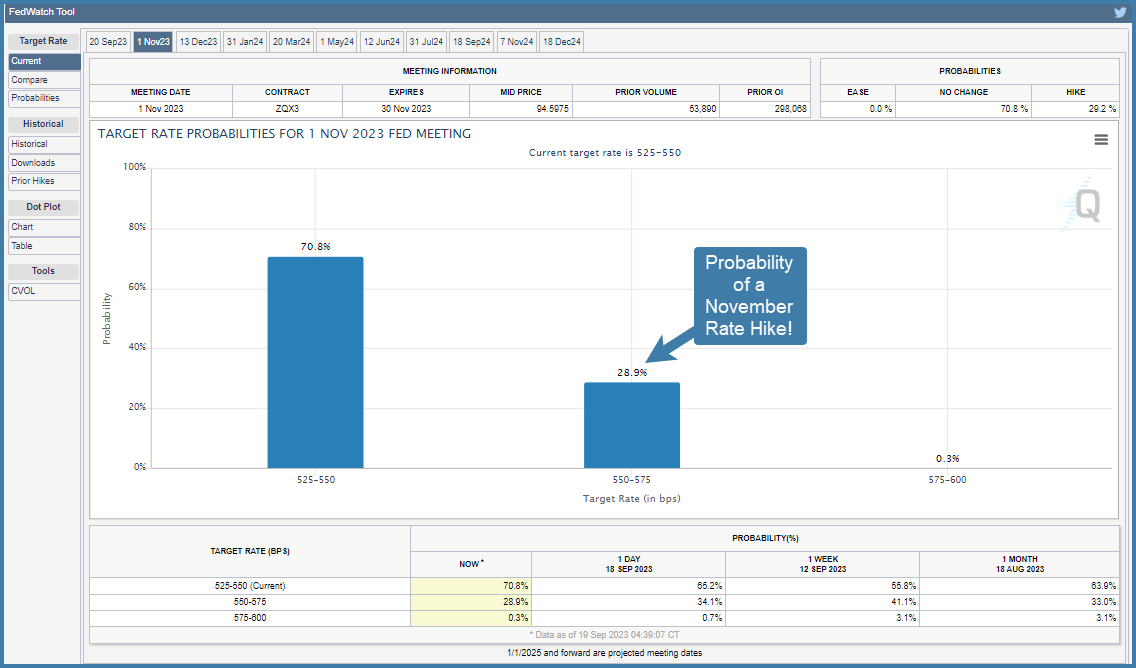Select the 18 Sep24 meeting tab
The image size is (1136, 668).
tap(472, 42)
